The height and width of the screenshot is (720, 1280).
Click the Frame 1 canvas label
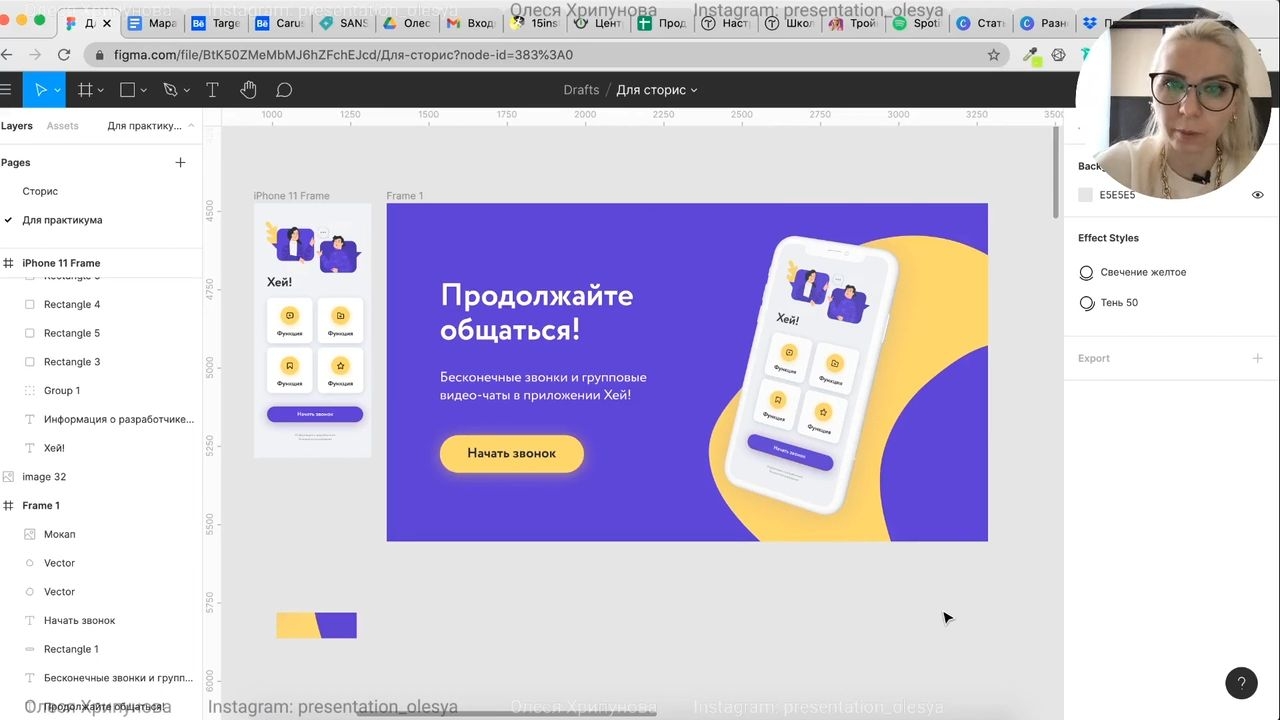pos(405,196)
